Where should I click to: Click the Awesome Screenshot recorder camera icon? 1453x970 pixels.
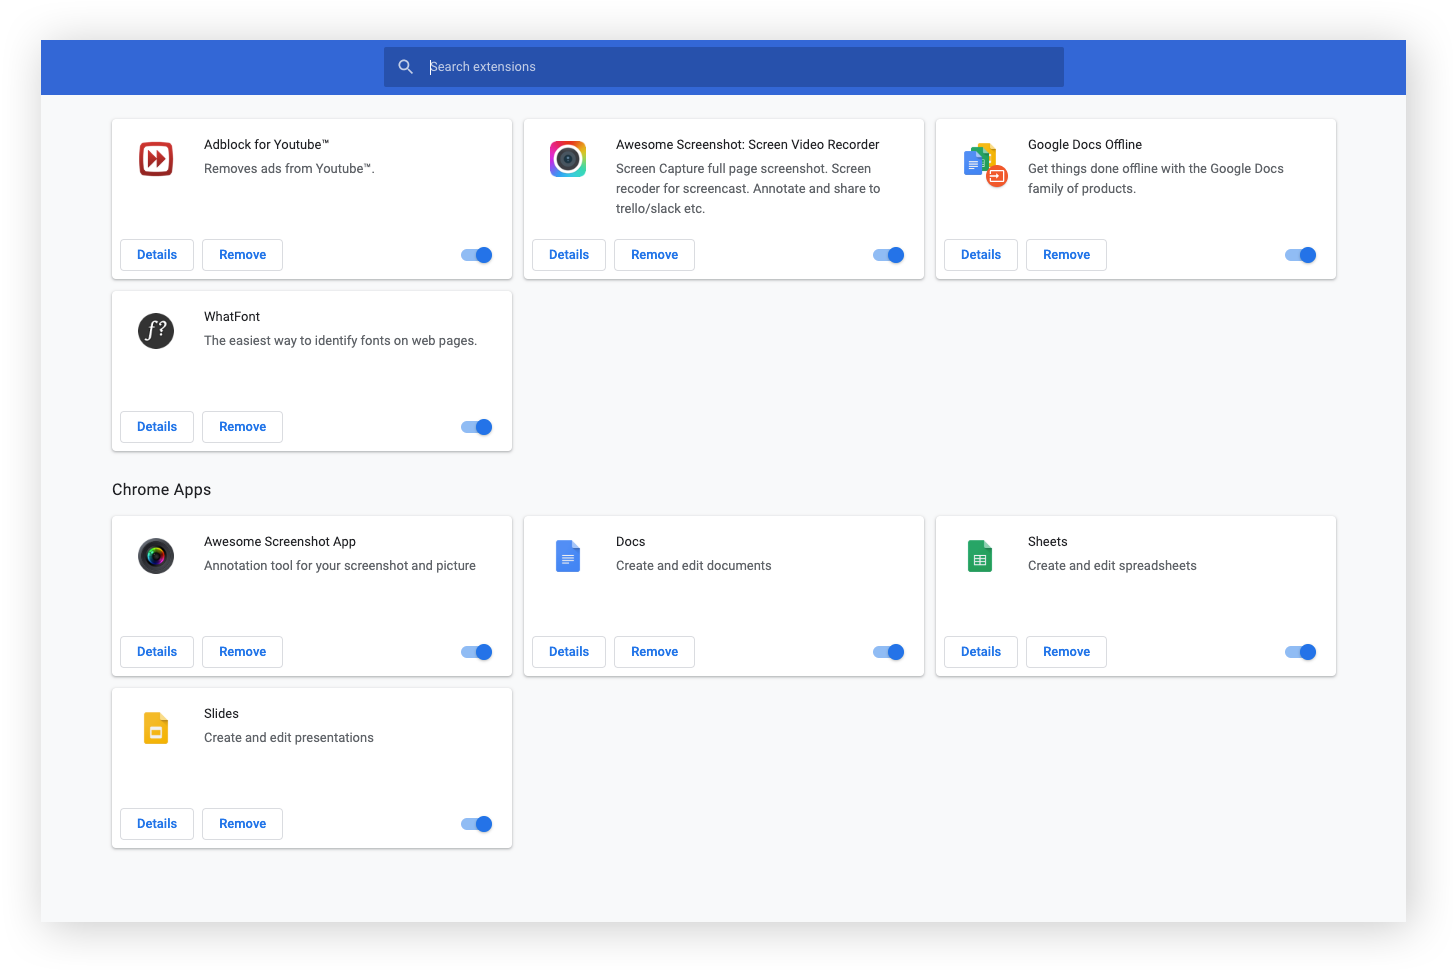568,158
